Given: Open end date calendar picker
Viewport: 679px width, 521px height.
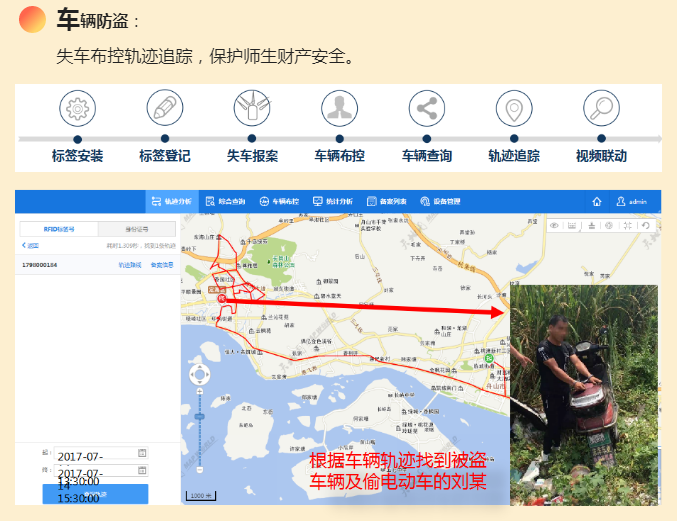Looking at the screenshot, I should [x=142, y=471].
